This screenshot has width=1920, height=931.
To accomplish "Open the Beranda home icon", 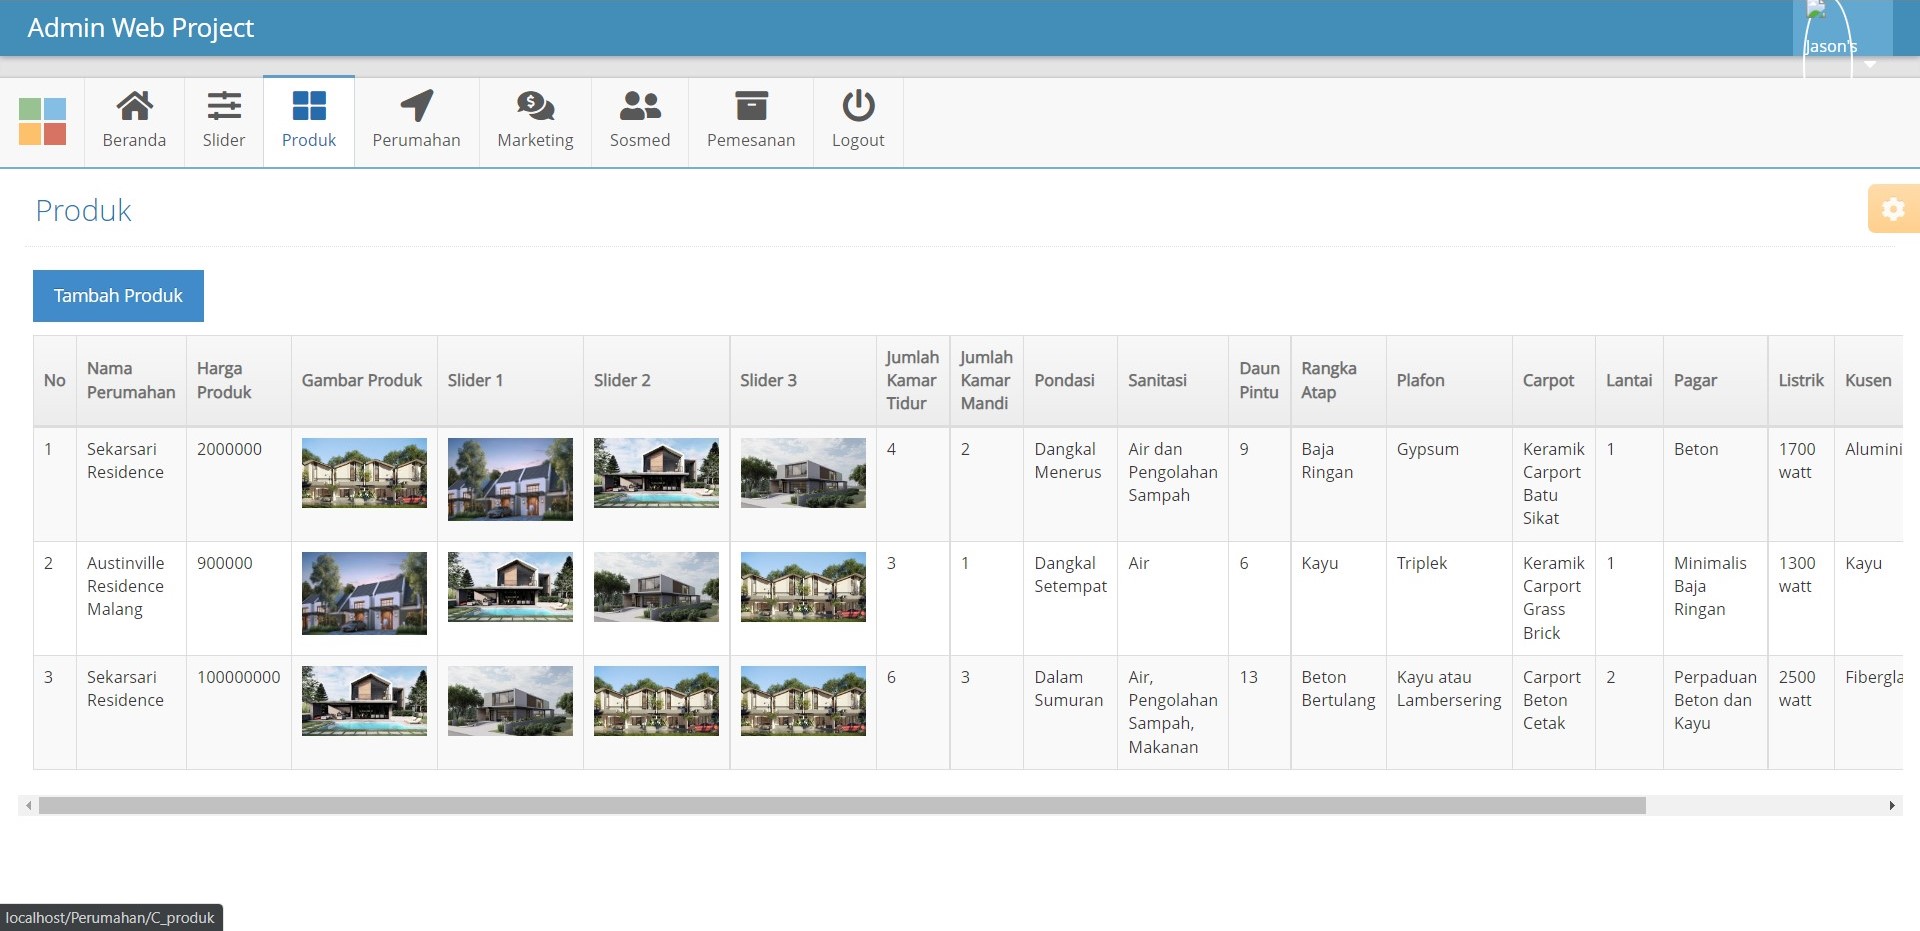I will [134, 106].
